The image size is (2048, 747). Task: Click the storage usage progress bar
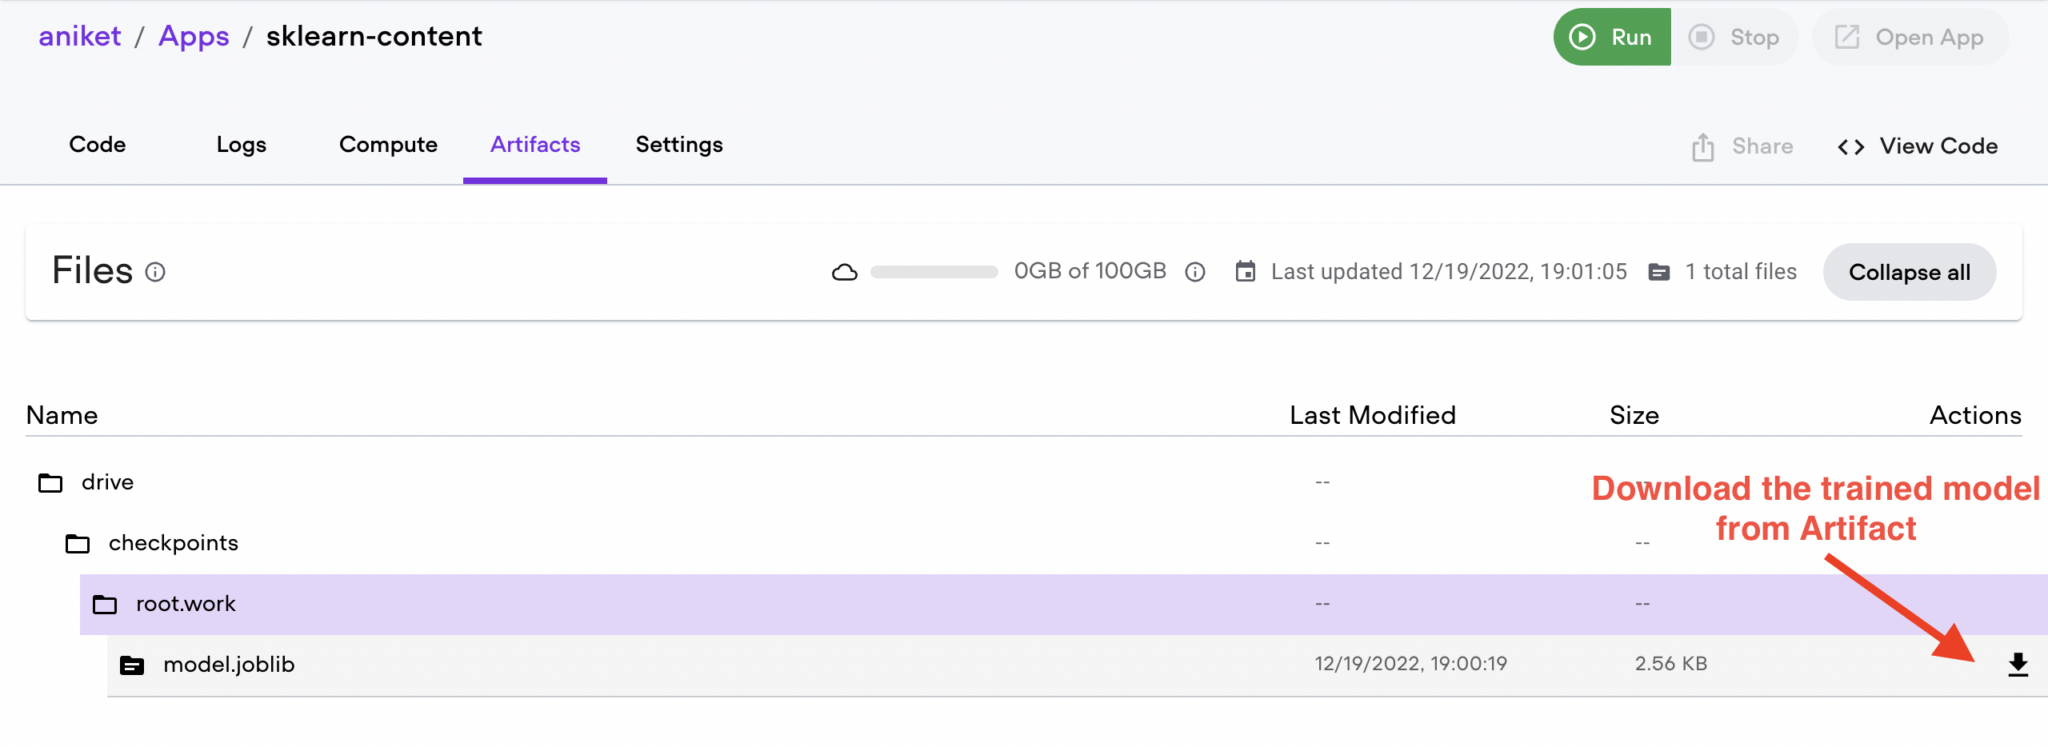point(934,272)
